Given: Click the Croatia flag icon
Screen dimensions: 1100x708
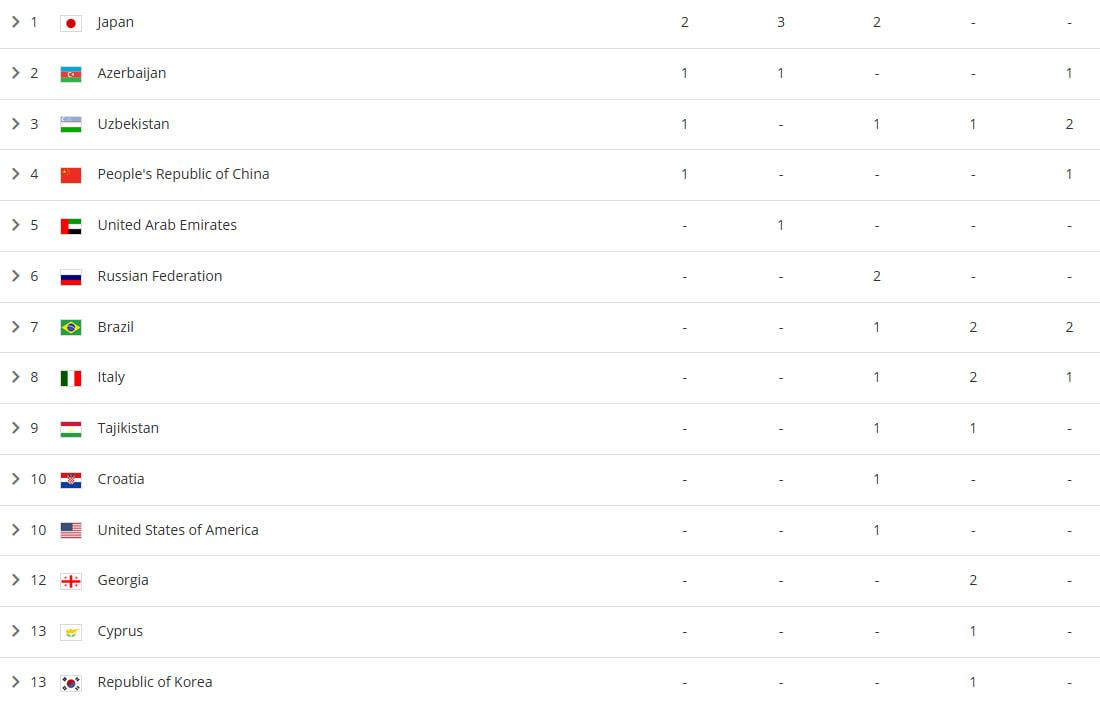Looking at the screenshot, I should pos(70,479).
